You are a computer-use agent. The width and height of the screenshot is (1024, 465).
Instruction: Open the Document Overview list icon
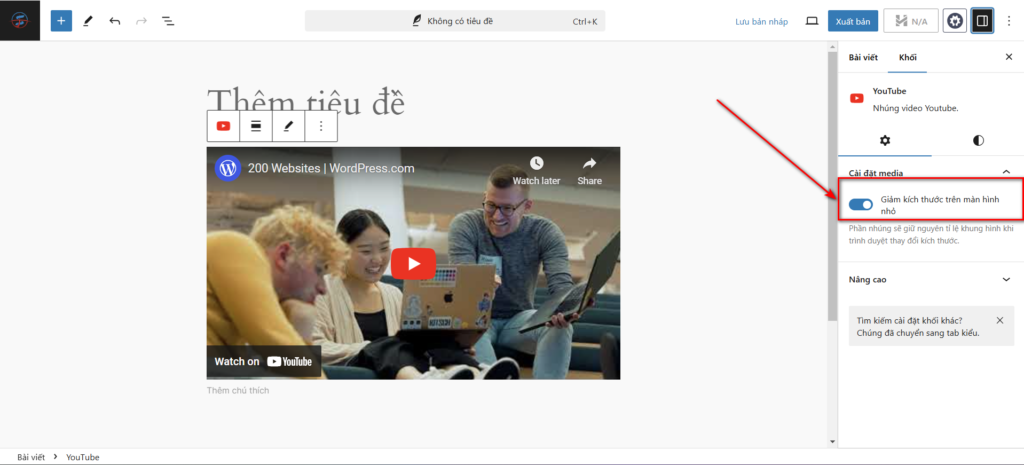[x=167, y=20]
